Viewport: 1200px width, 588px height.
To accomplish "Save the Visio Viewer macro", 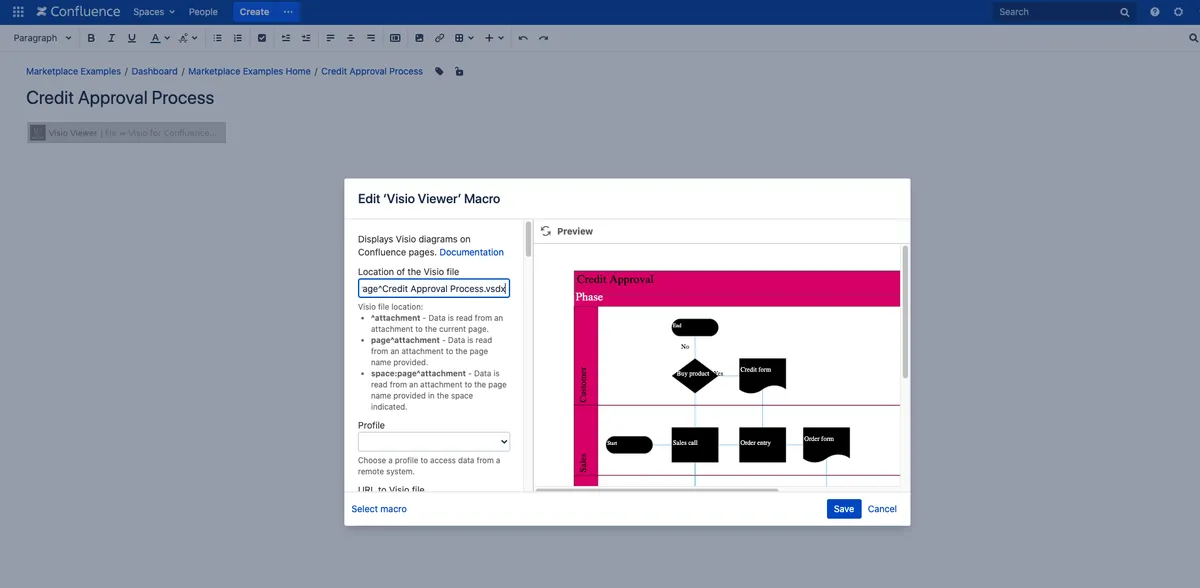I will (844, 509).
